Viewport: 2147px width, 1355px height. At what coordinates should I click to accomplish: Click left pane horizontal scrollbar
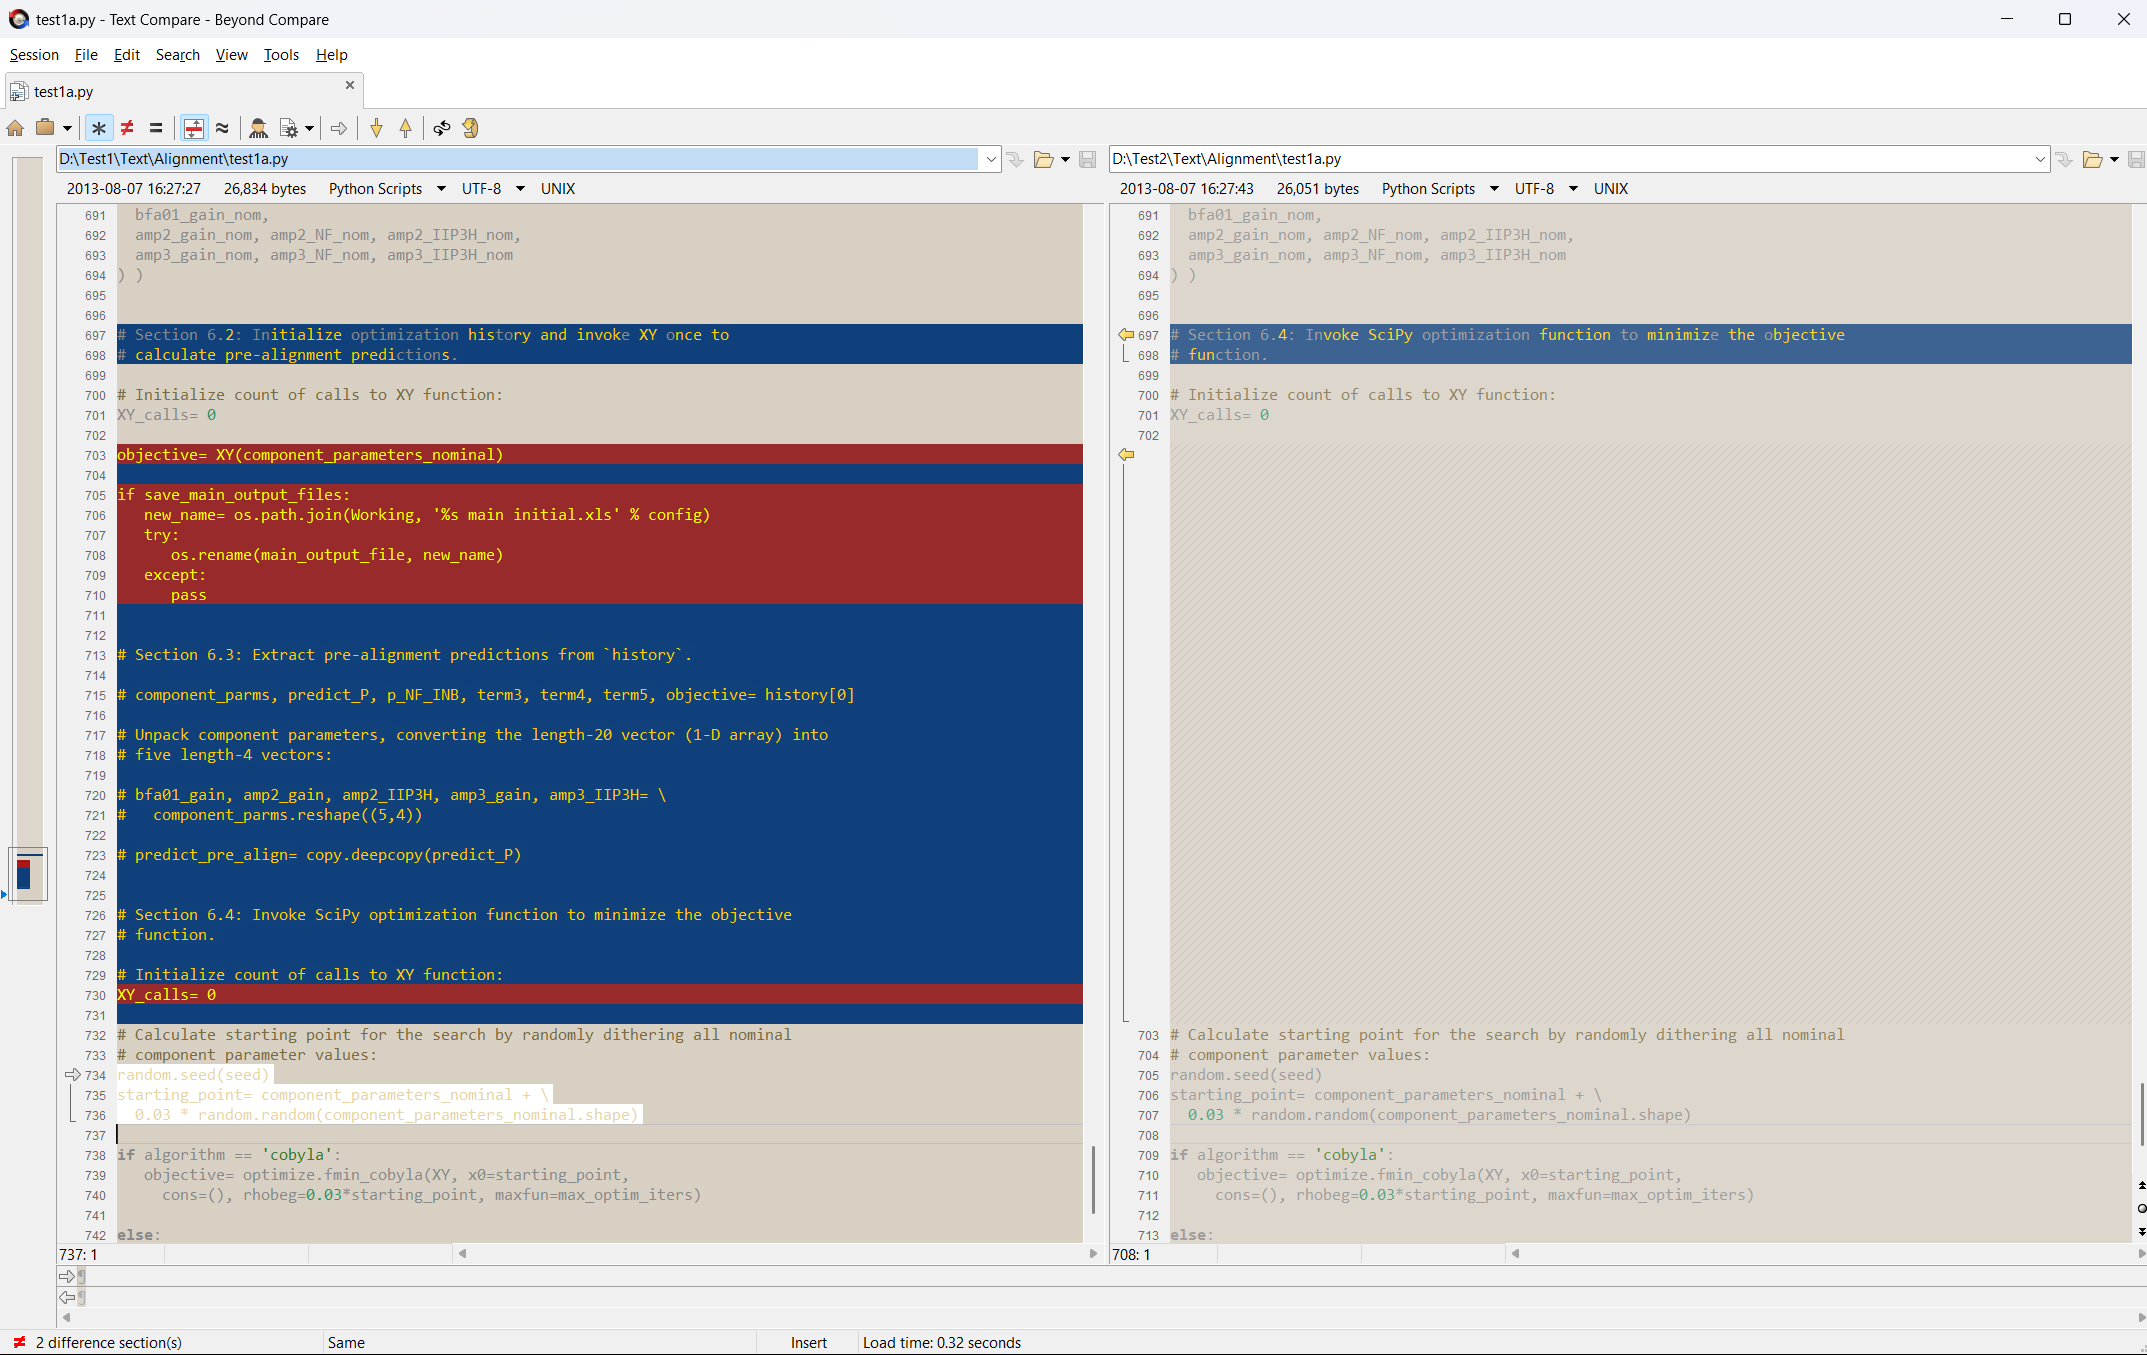point(777,1254)
